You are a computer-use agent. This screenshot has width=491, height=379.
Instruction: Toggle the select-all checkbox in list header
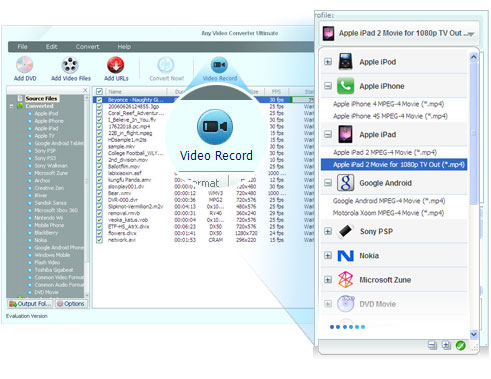click(99, 91)
